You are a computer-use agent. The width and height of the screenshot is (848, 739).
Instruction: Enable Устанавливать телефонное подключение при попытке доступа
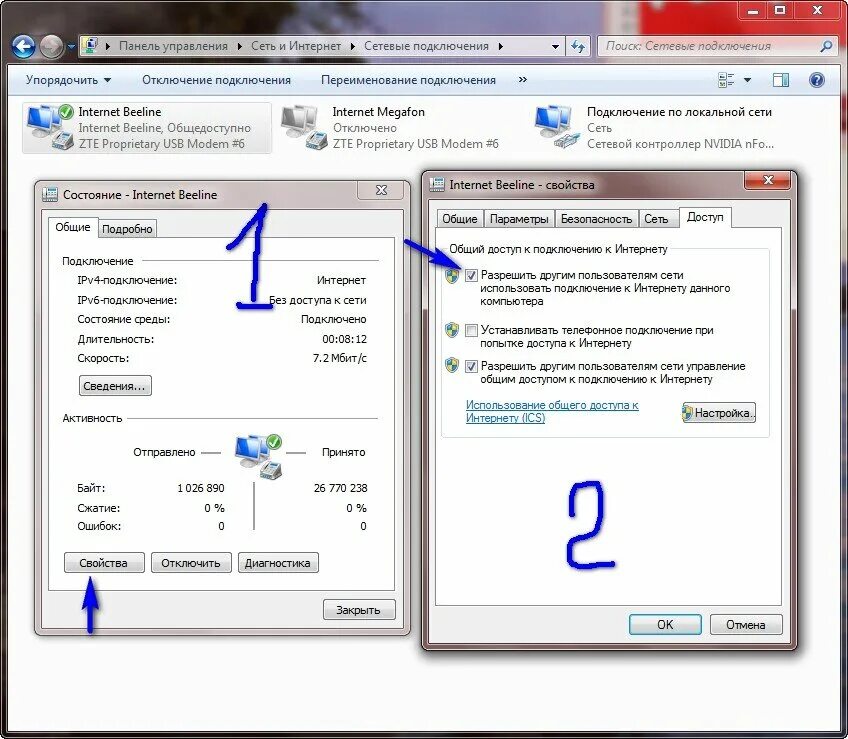(x=471, y=330)
